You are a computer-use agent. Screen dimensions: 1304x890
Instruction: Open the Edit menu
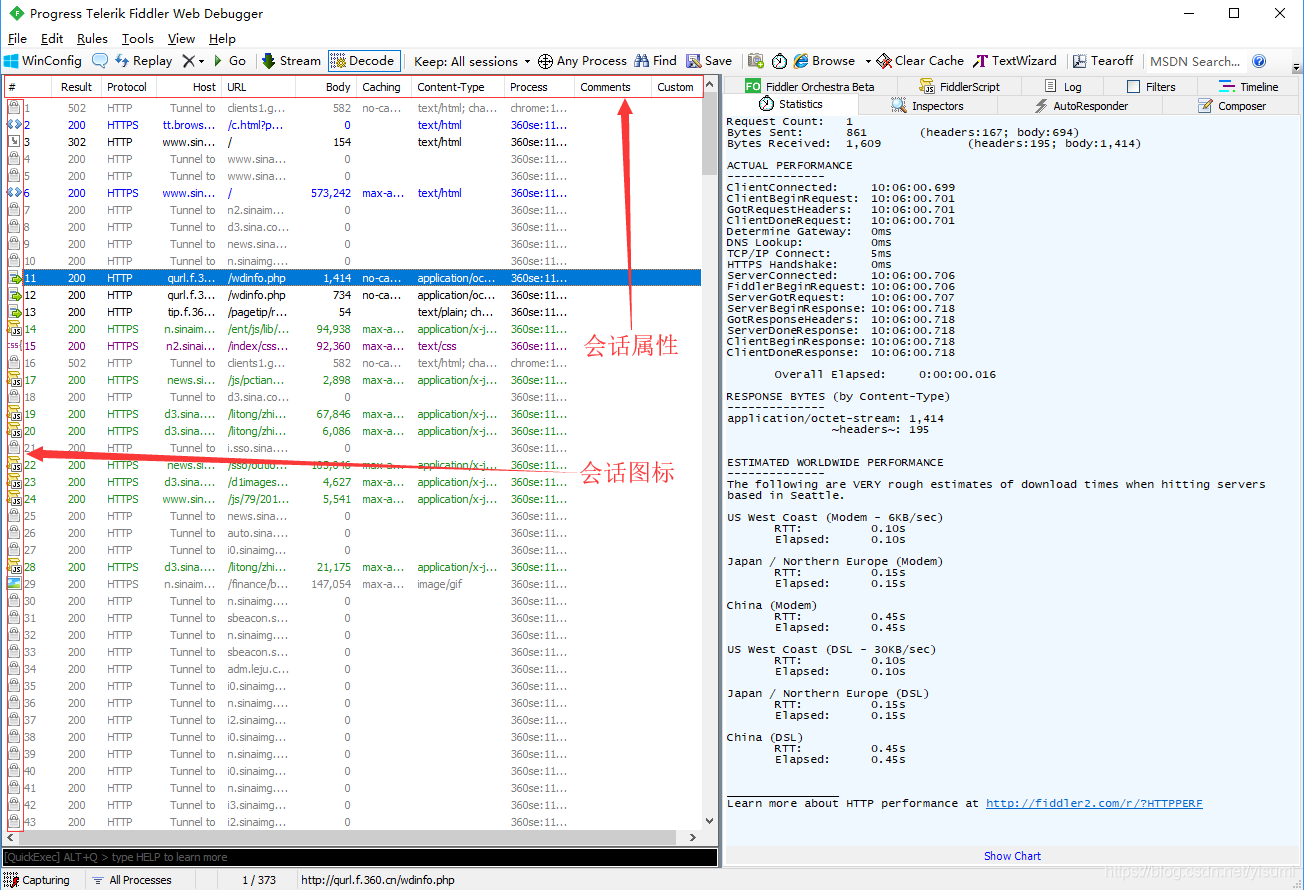tap(52, 38)
